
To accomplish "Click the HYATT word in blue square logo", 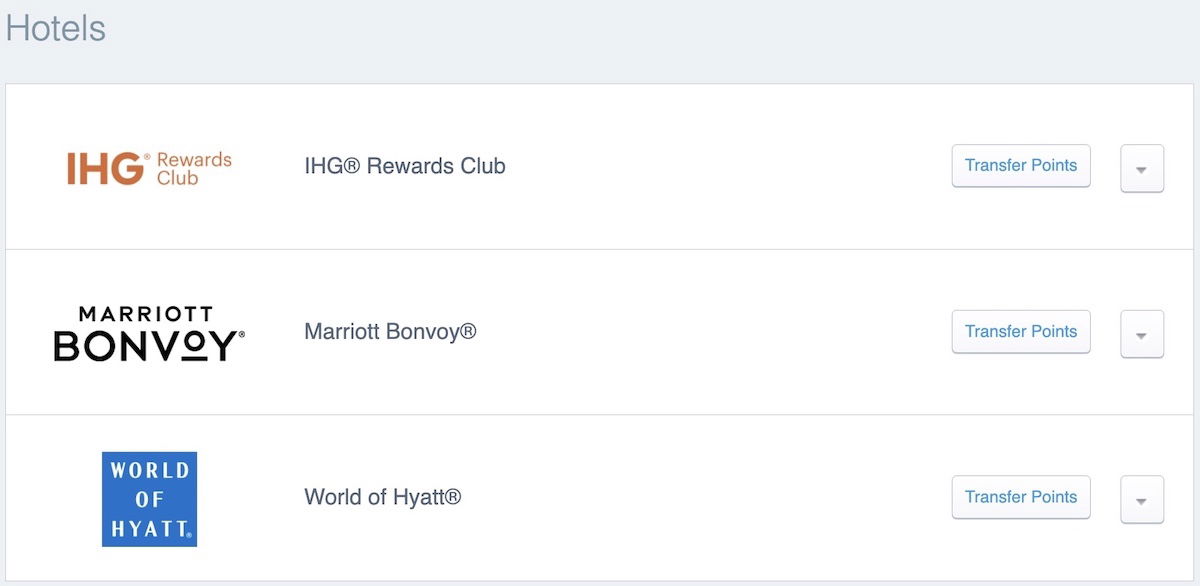I will click(x=149, y=527).
